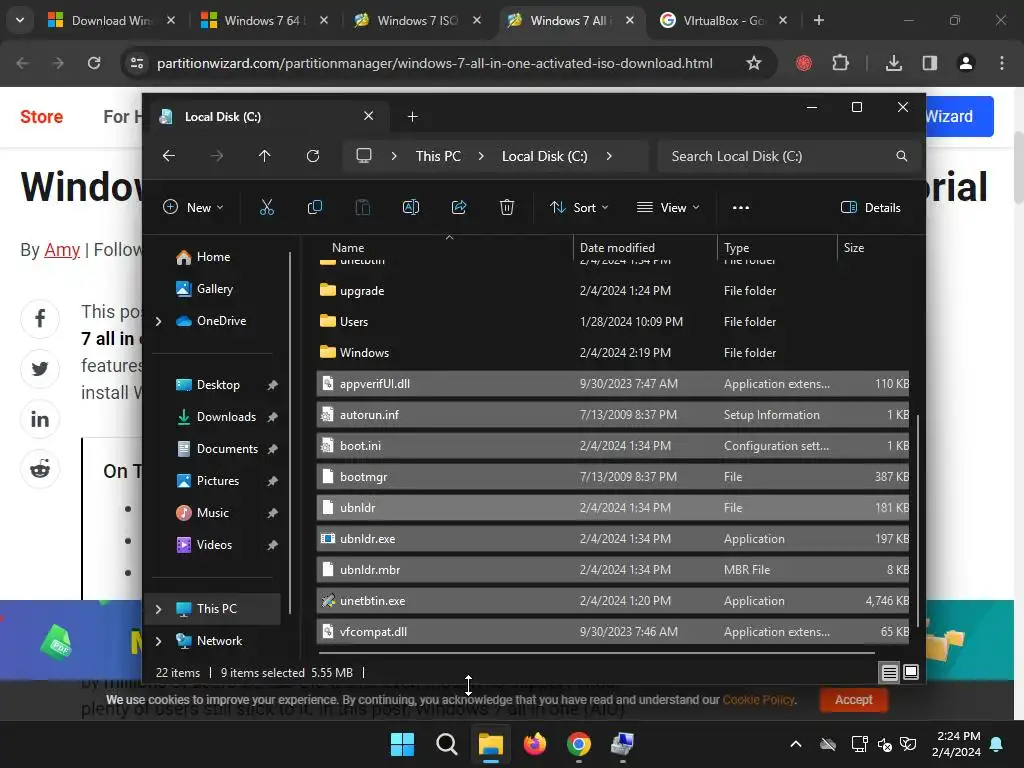The image size is (1024, 768).
Task: Share article on Facebook icon
Action: 40,319
